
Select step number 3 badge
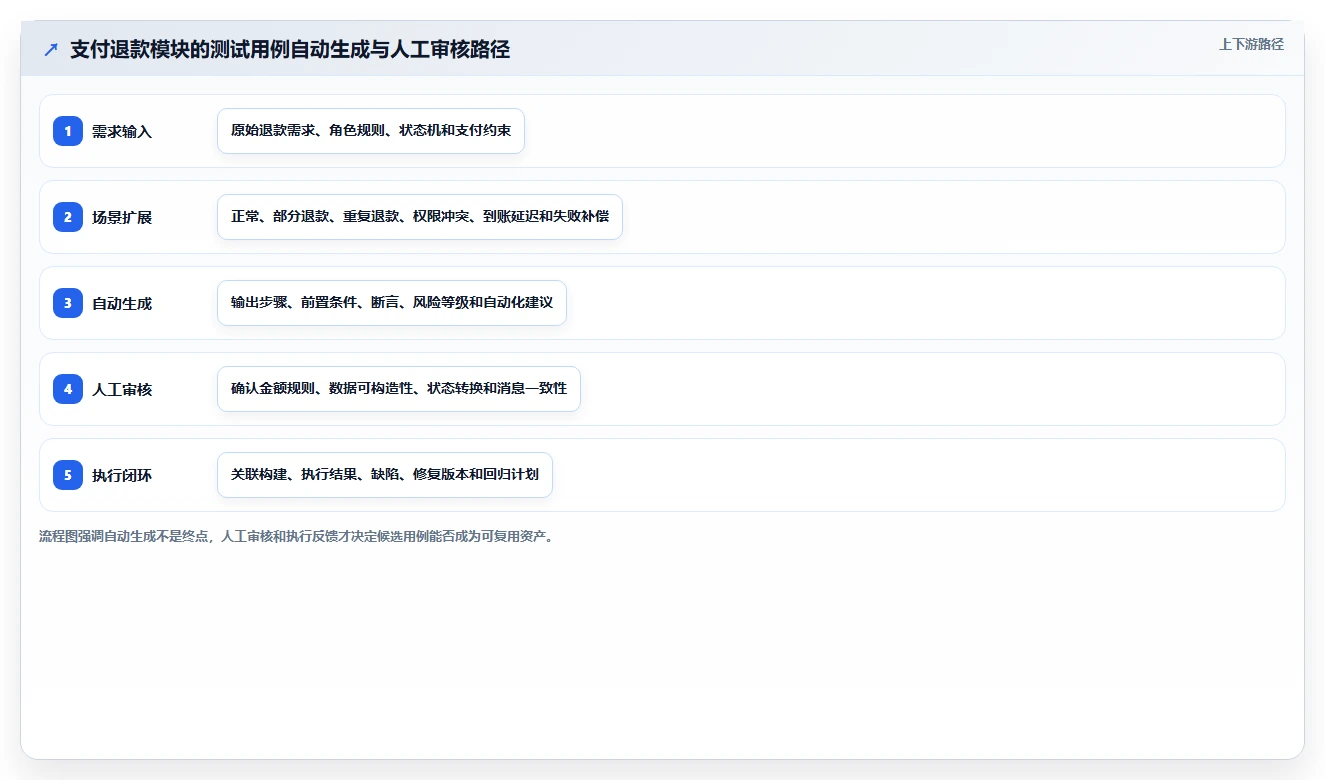point(68,303)
